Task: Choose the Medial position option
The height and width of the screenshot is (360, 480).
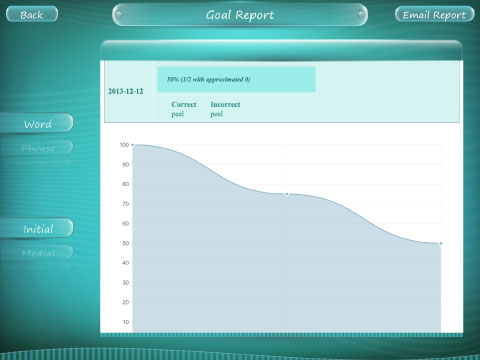Action: pyautogui.click(x=37, y=252)
